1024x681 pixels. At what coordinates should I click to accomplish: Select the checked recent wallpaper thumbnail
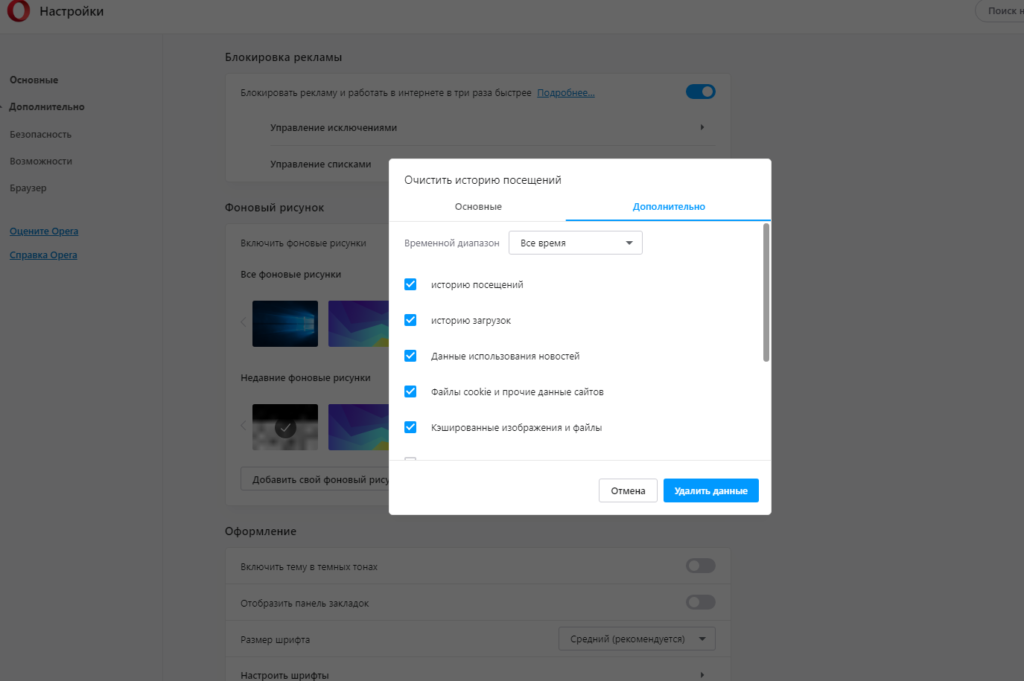pos(285,427)
